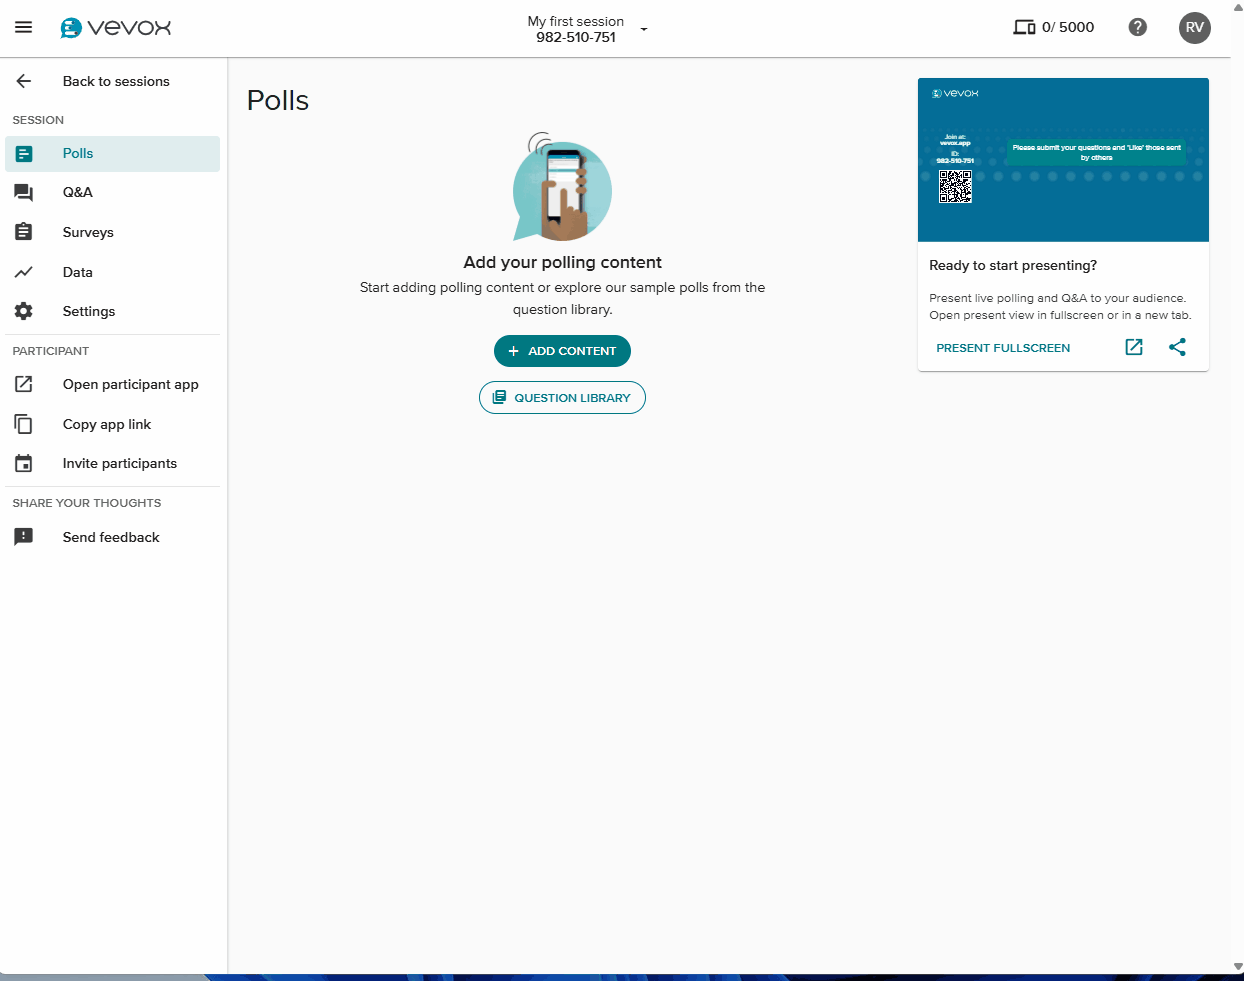
Task: Open help via the question mark icon
Action: pyautogui.click(x=1138, y=27)
